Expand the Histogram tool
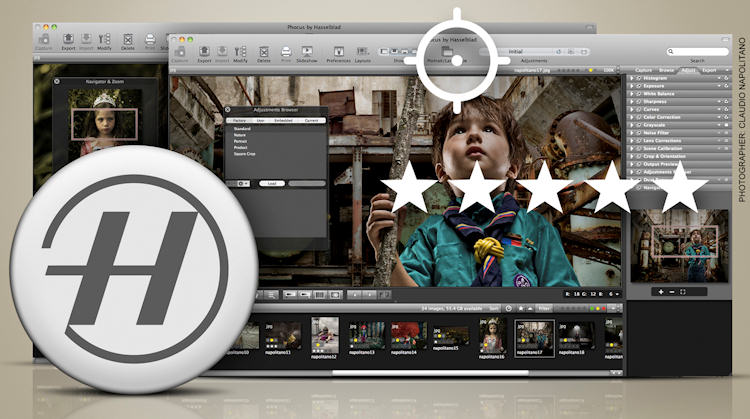This screenshot has width=750, height=419. (632, 78)
